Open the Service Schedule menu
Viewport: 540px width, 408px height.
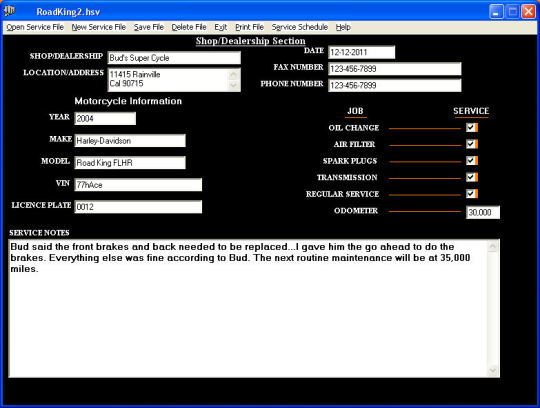299,27
